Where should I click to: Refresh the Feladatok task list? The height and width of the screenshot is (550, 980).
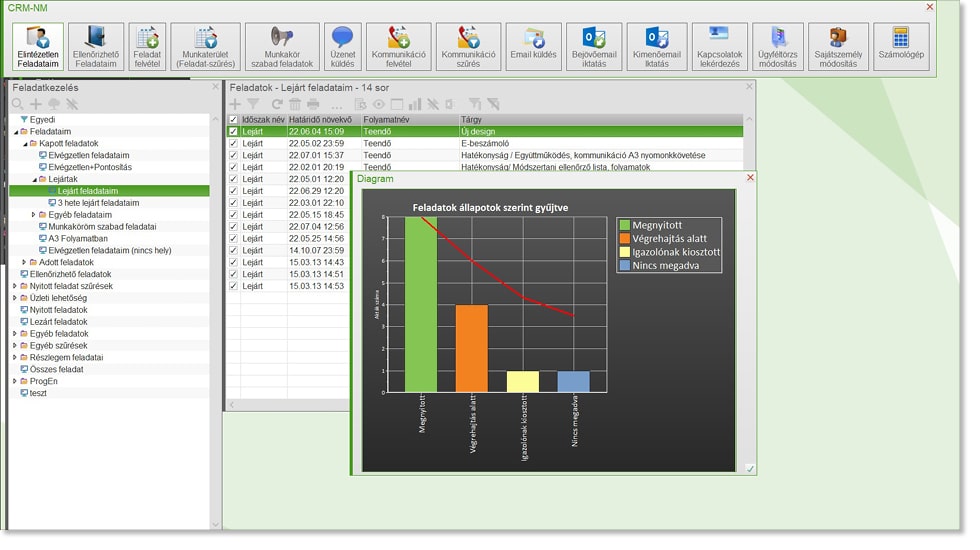277,104
